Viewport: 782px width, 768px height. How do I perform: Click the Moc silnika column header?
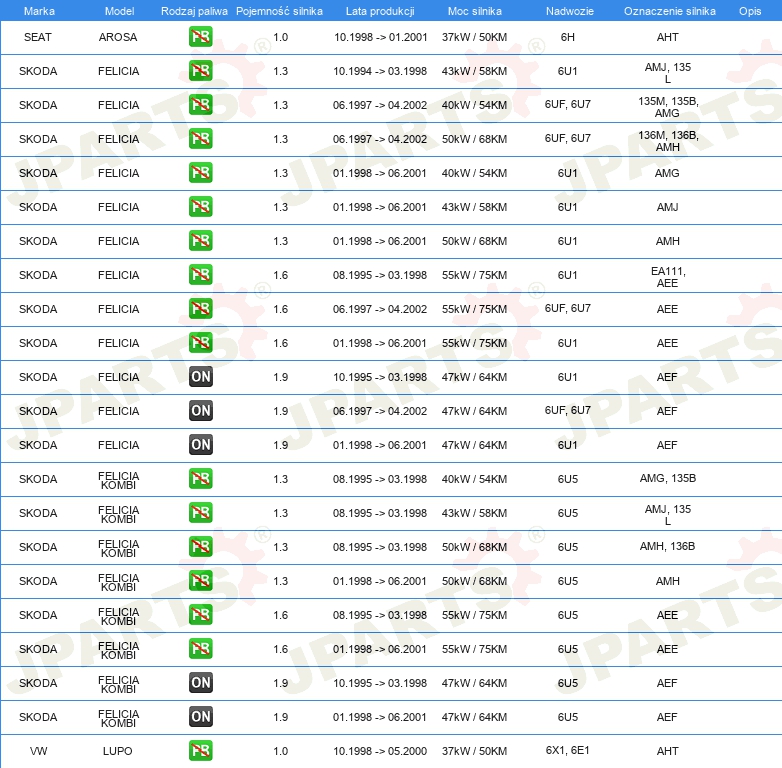474,11
